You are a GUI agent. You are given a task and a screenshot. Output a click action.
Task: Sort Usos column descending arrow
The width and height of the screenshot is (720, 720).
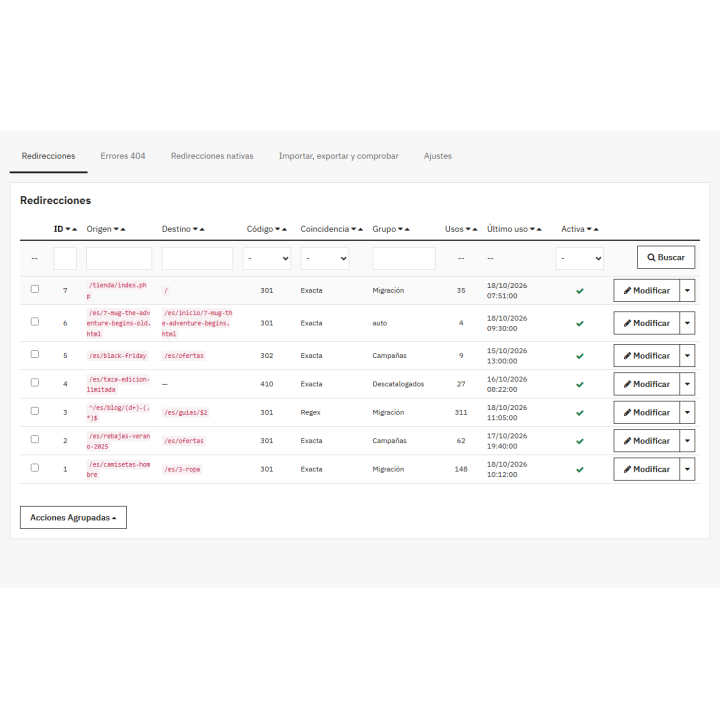[468, 229]
